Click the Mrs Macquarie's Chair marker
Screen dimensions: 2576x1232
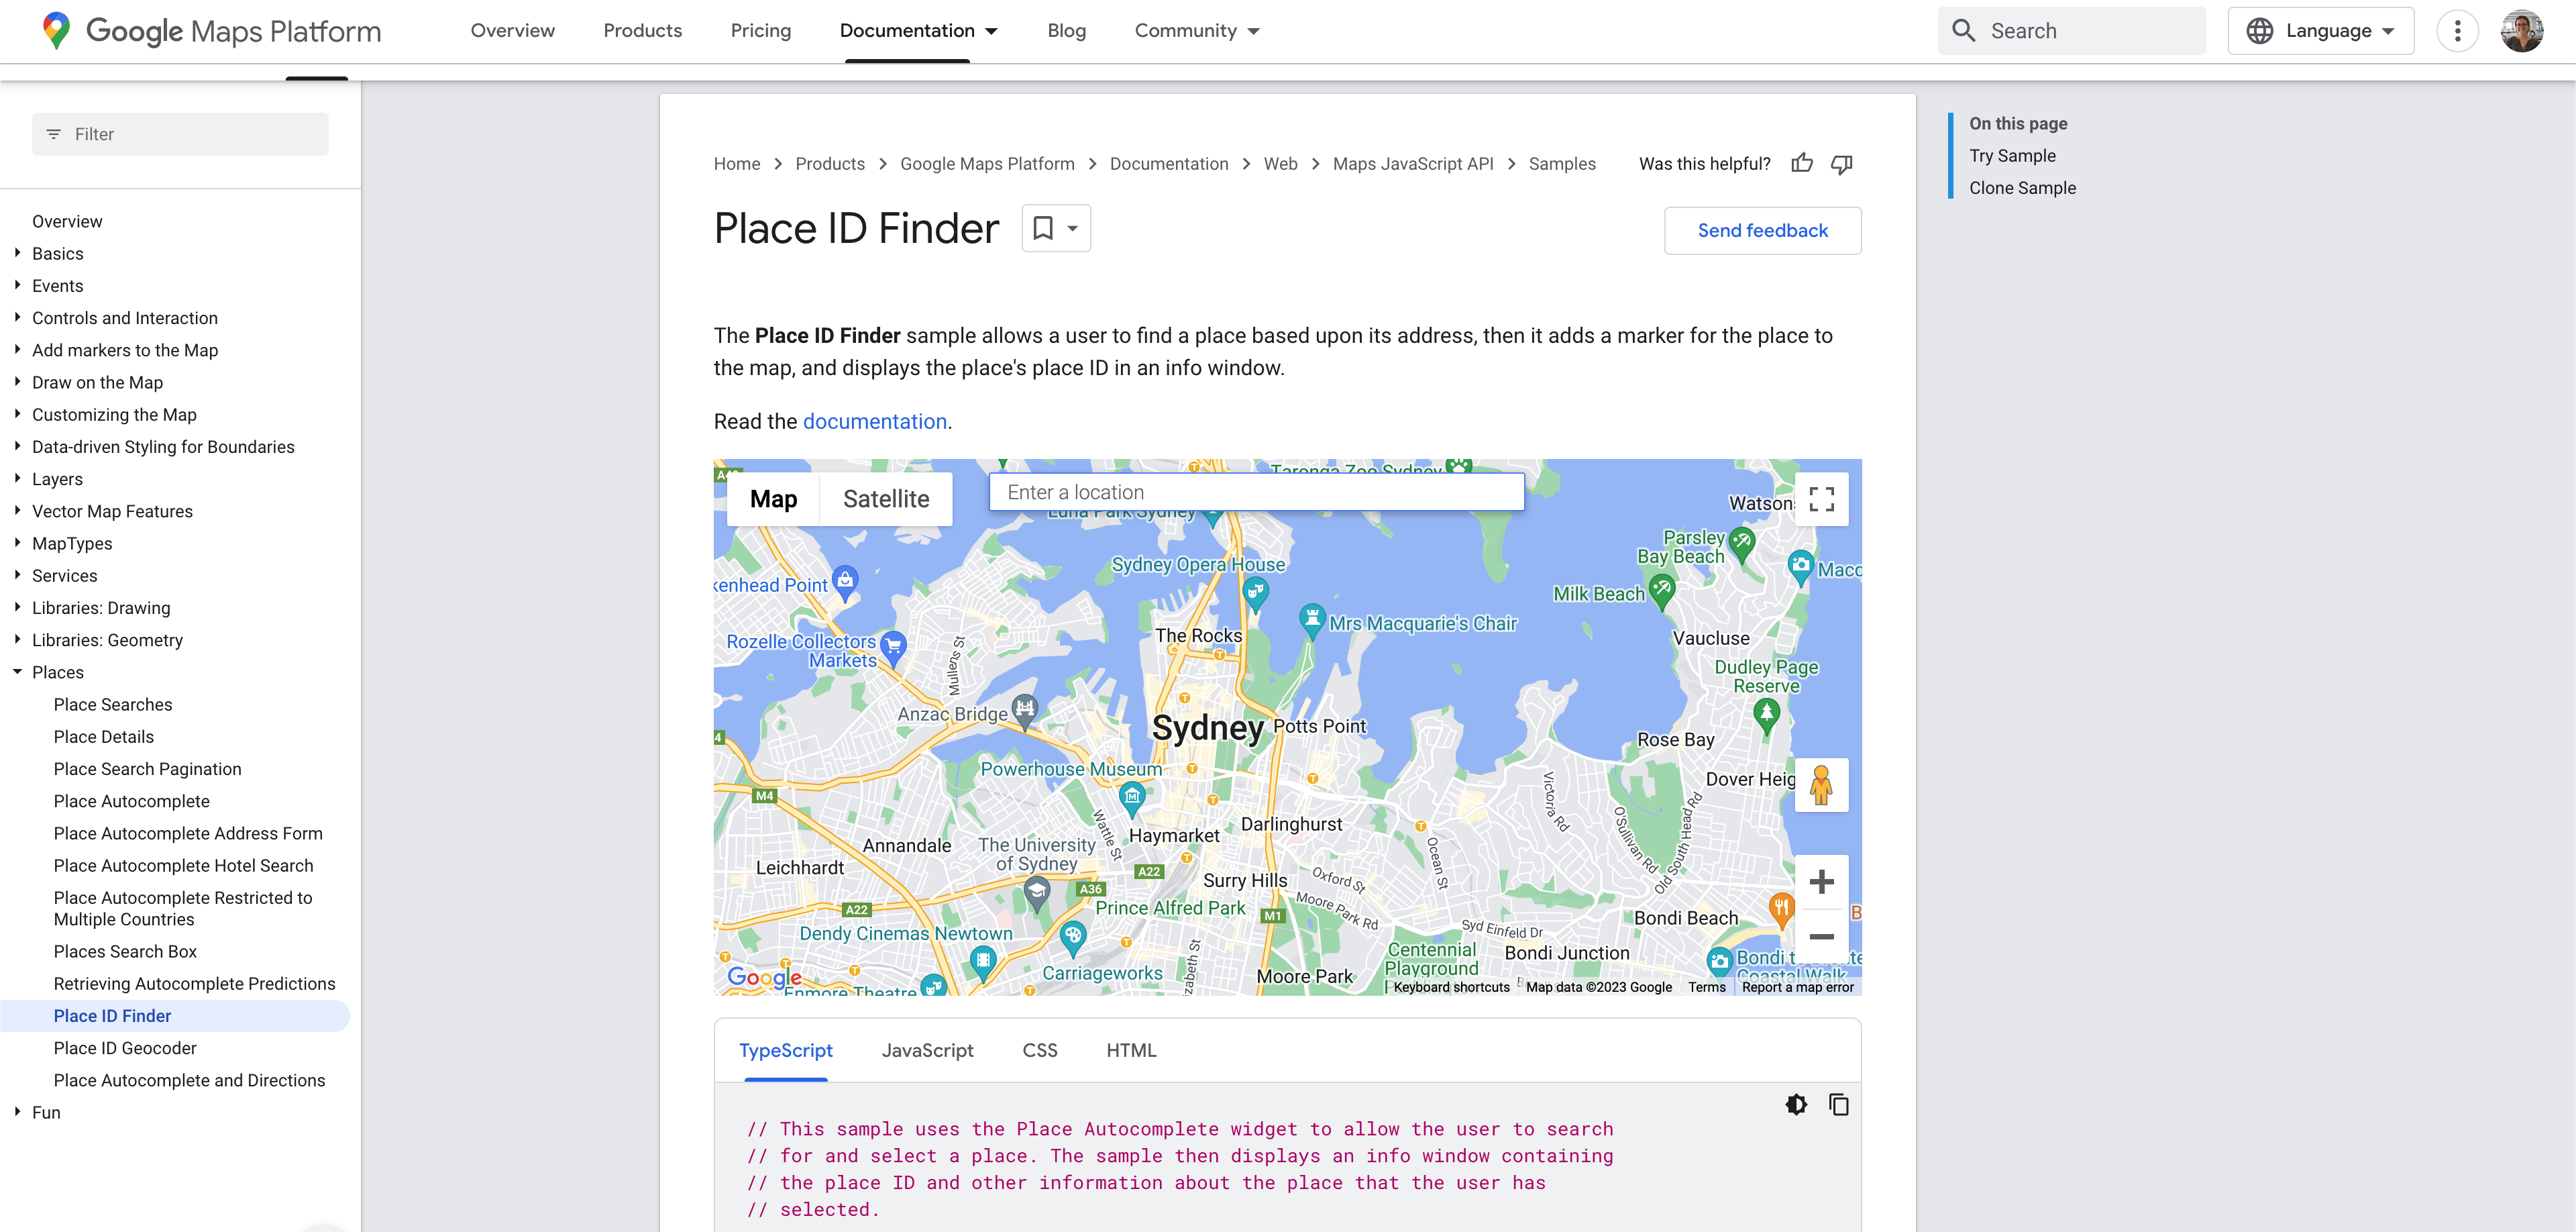click(1312, 620)
